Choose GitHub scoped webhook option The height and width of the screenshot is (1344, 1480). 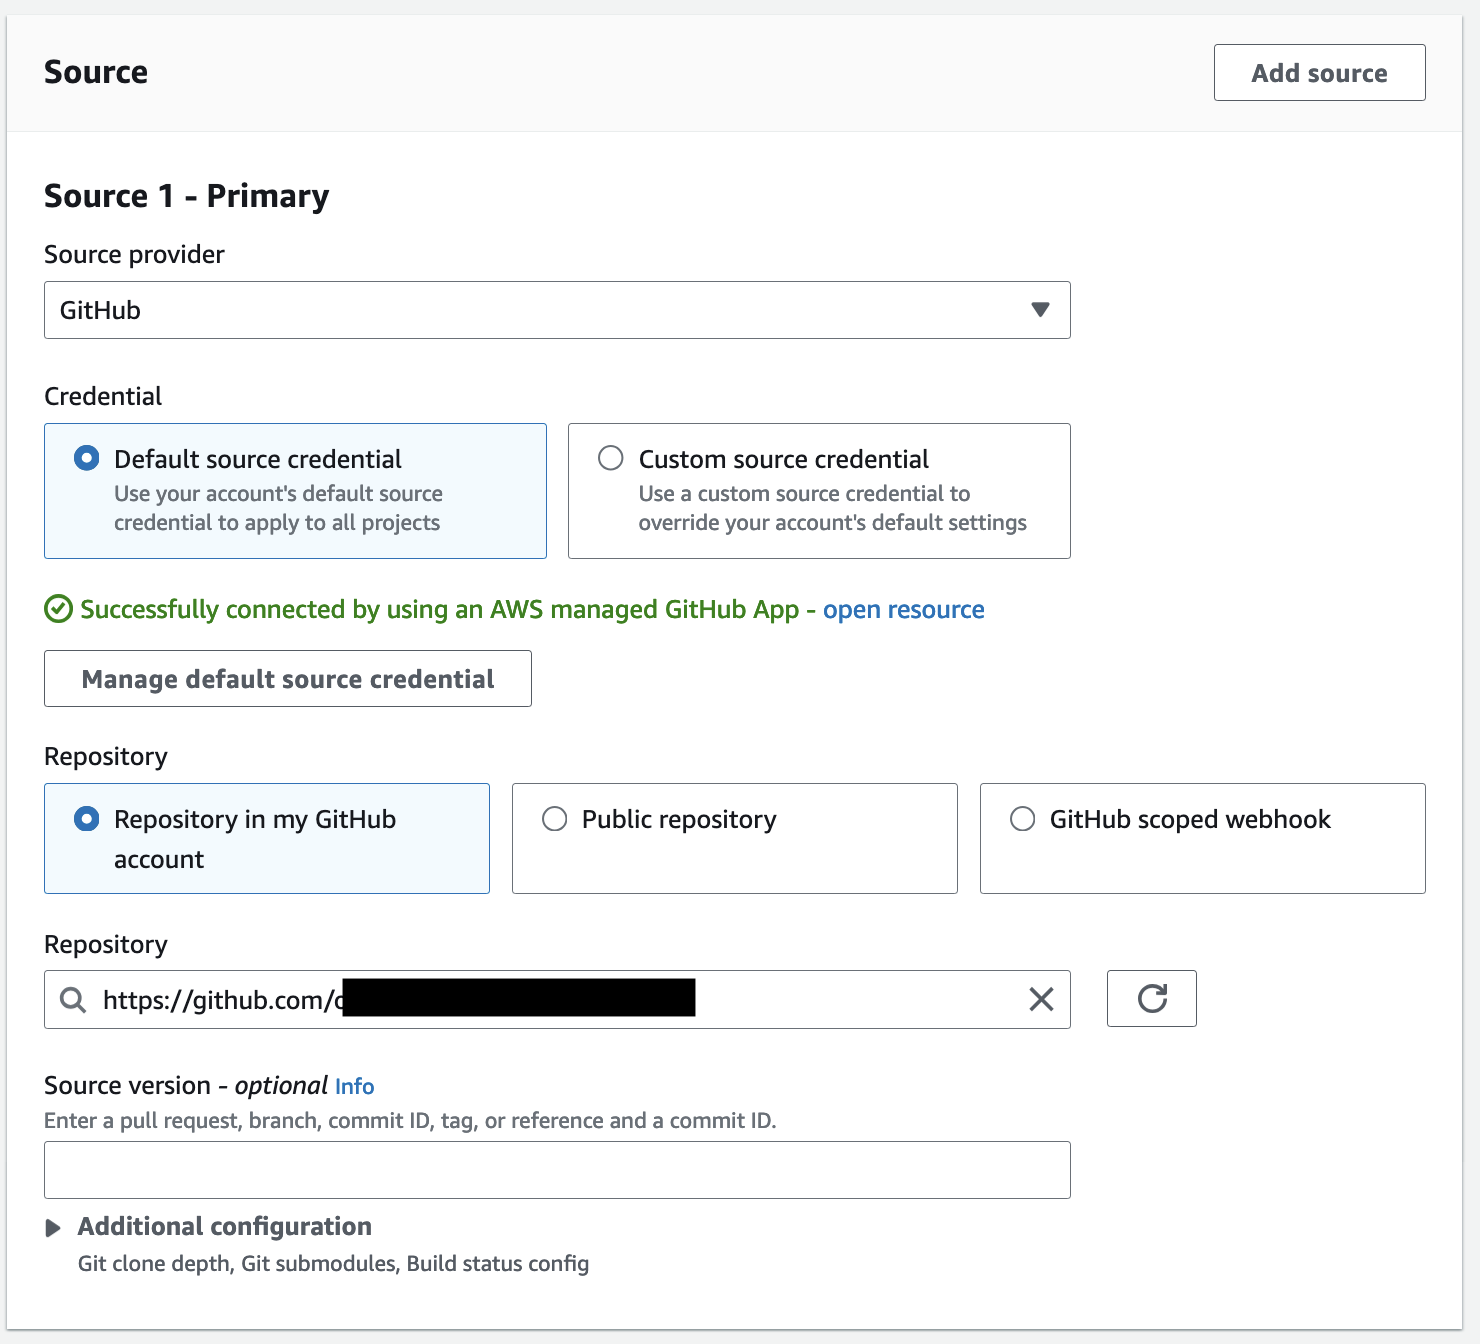[1023, 819]
